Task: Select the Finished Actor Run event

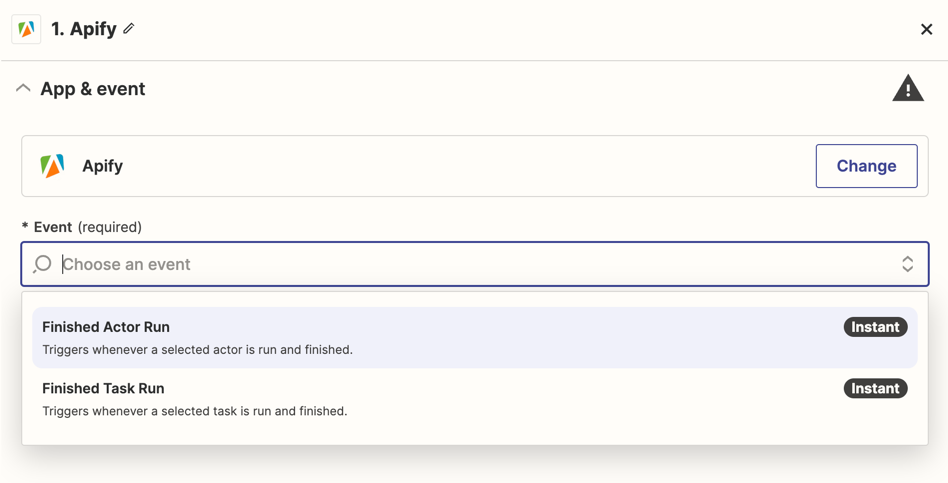Action: (x=106, y=327)
